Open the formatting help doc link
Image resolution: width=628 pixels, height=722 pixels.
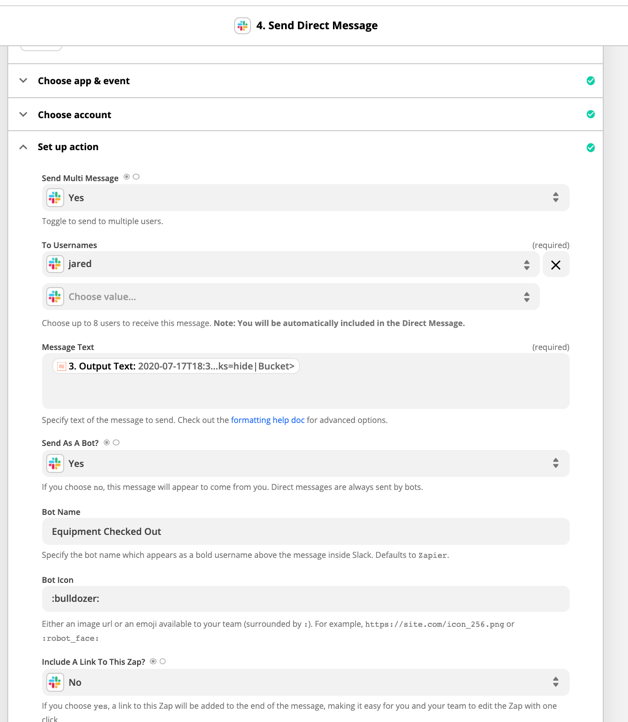[x=267, y=420]
